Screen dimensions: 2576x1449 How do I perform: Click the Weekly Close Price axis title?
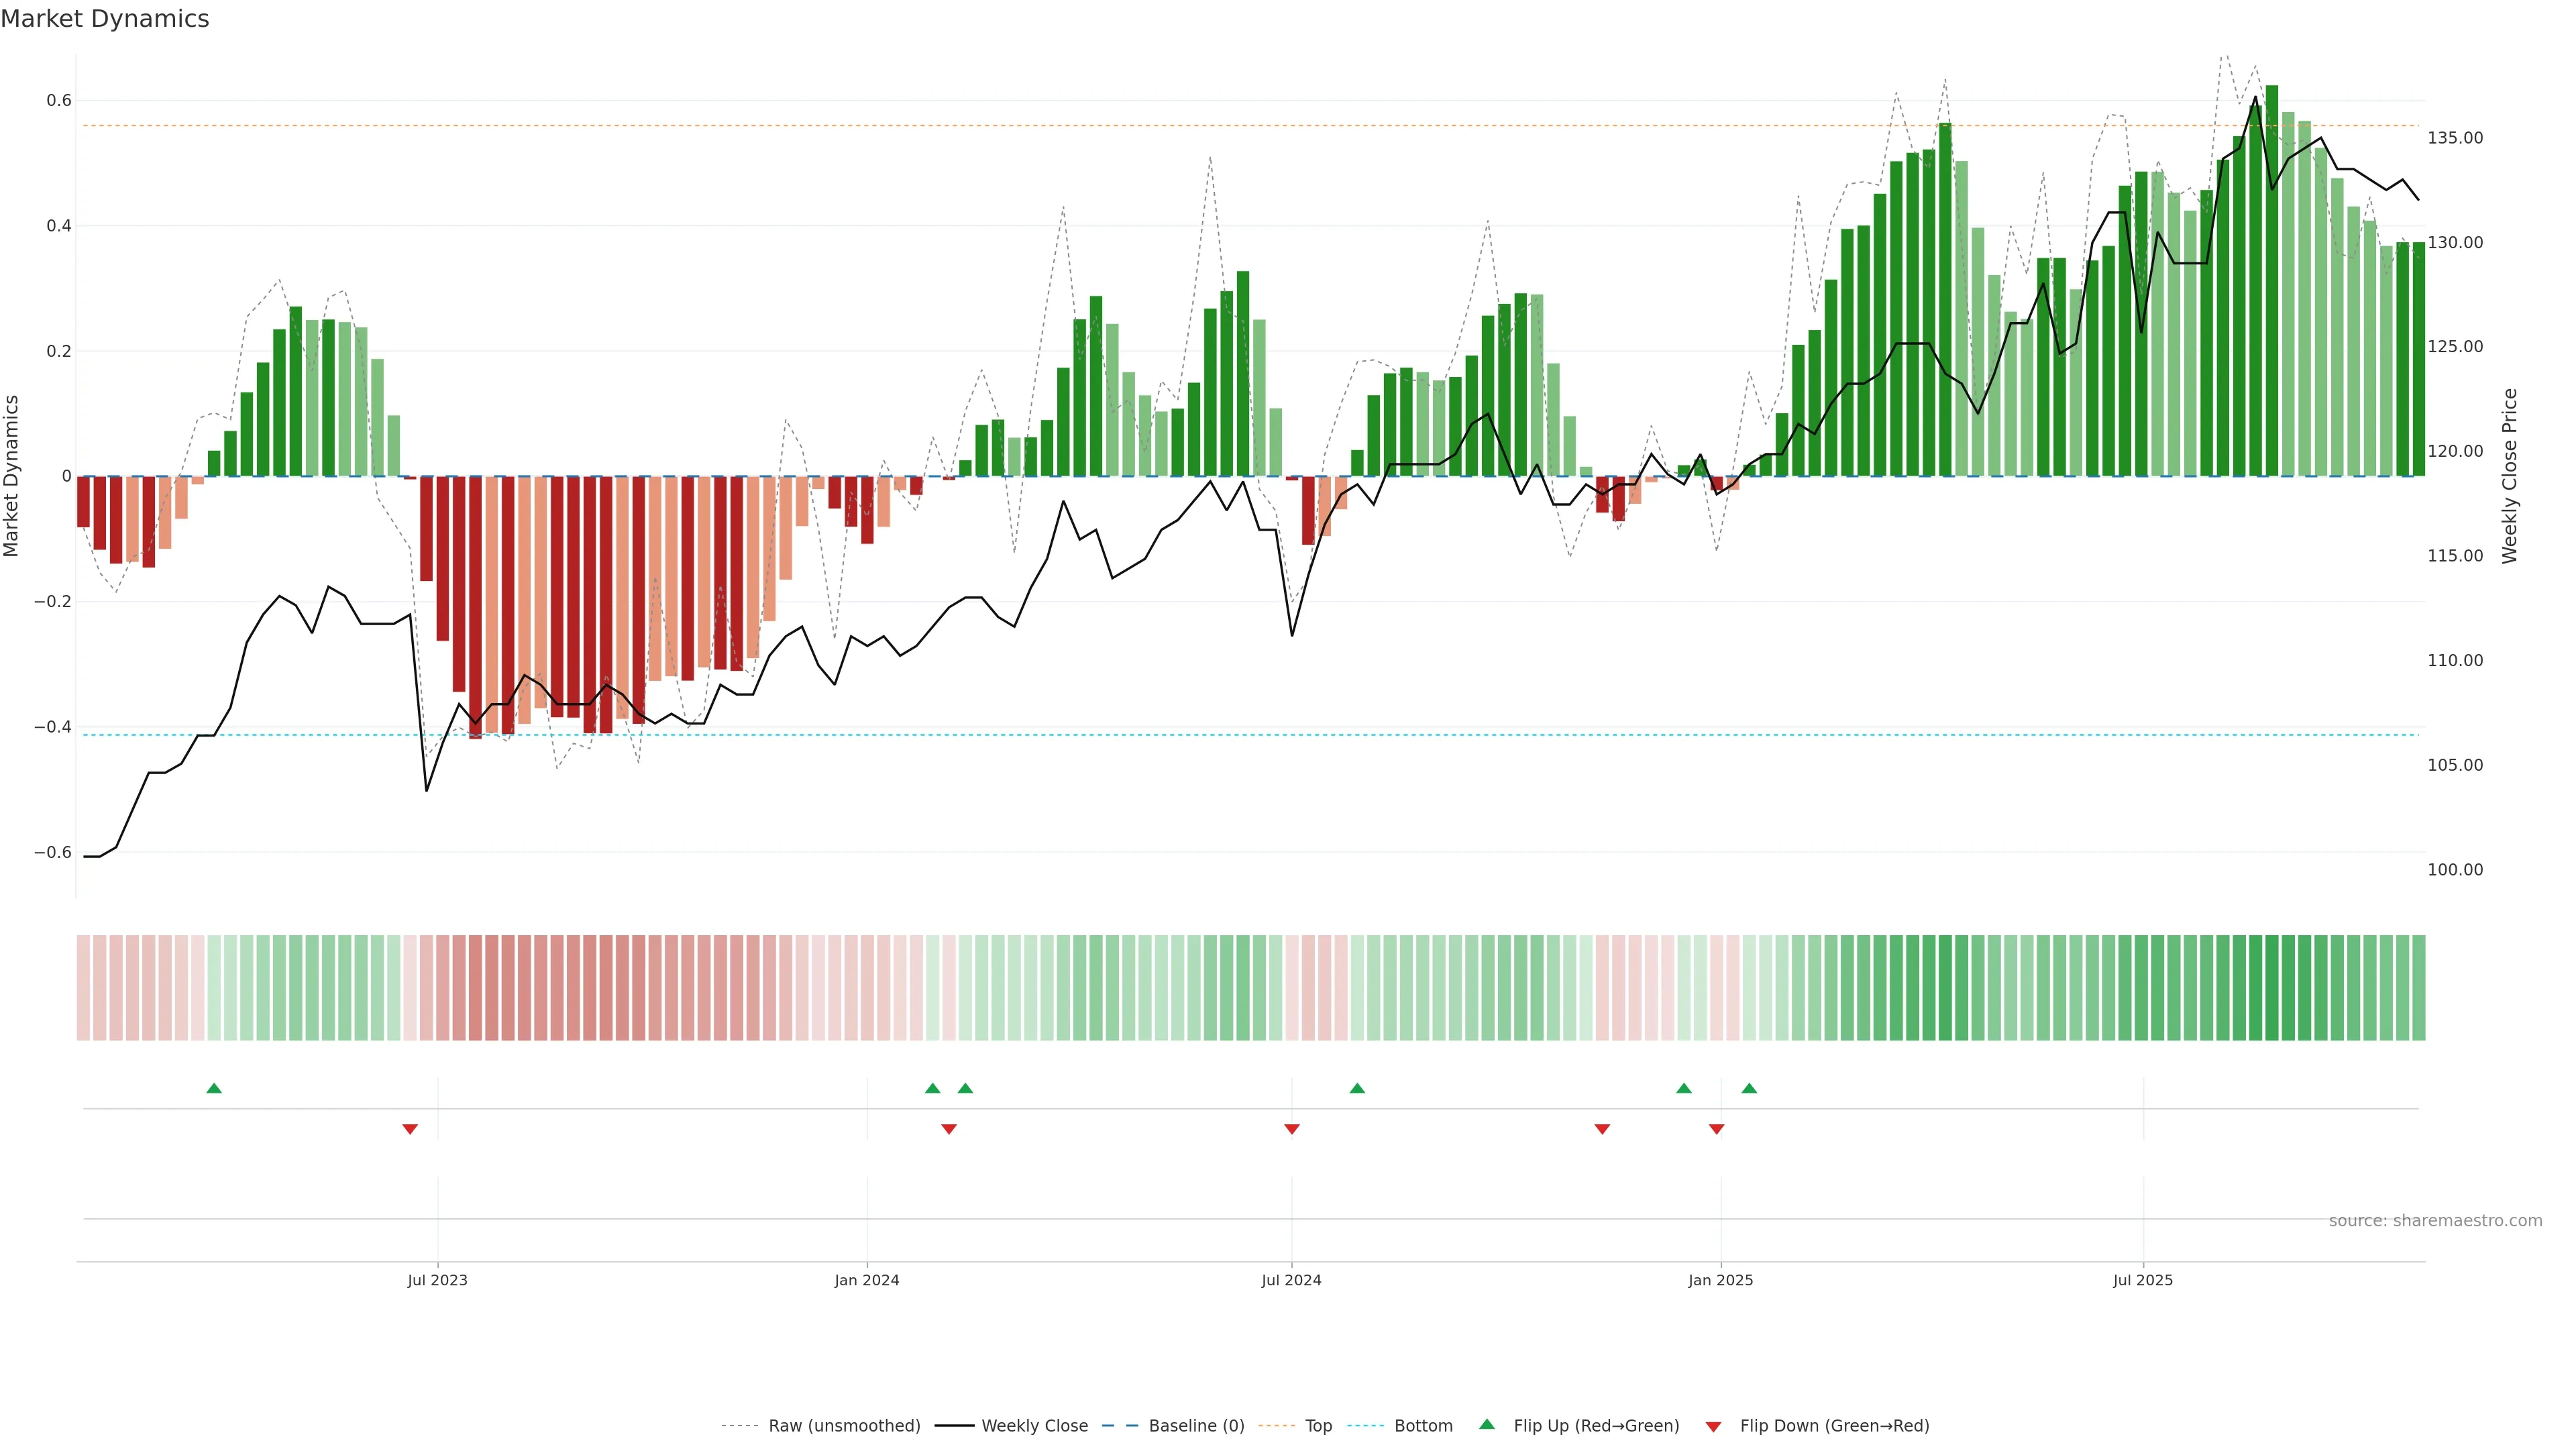coord(2510,476)
